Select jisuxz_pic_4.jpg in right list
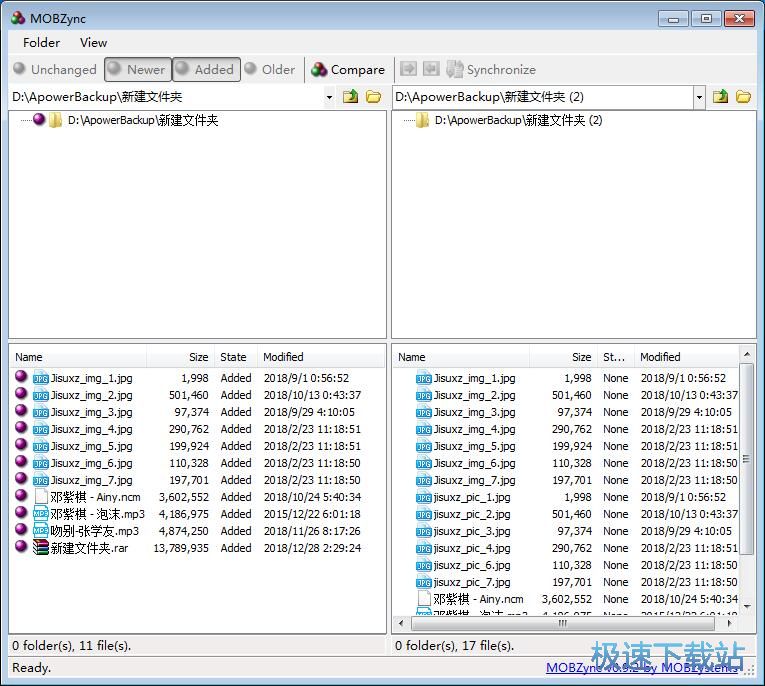 point(472,548)
